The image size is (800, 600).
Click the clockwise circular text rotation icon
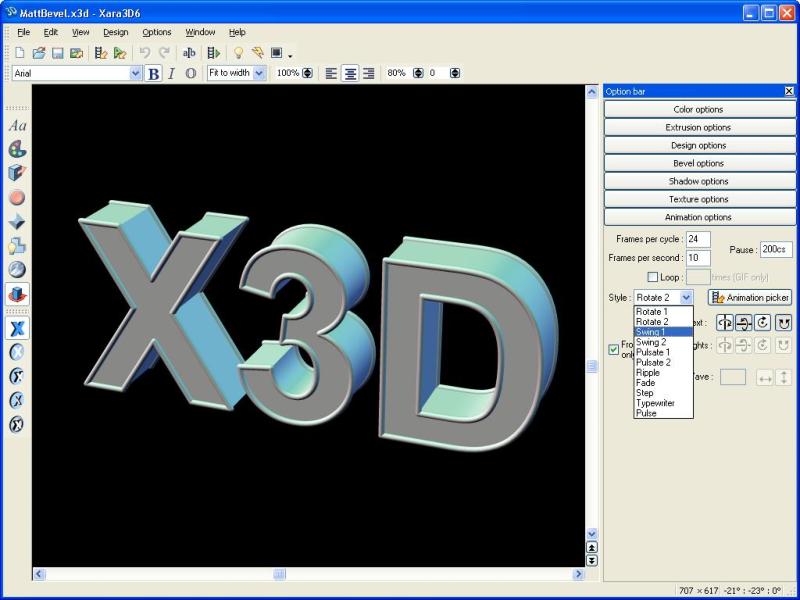click(763, 322)
